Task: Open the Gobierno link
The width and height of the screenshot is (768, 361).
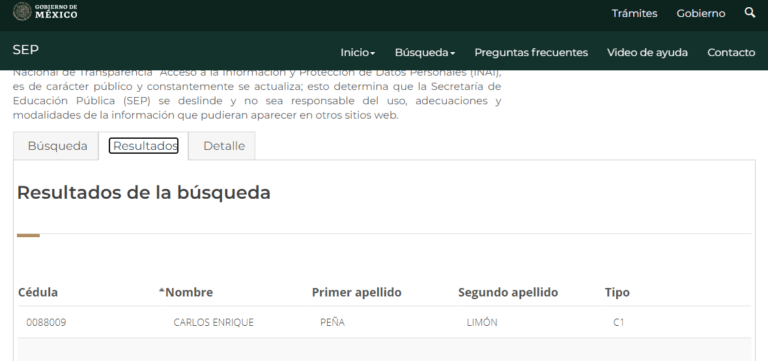Action: click(x=701, y=13)
